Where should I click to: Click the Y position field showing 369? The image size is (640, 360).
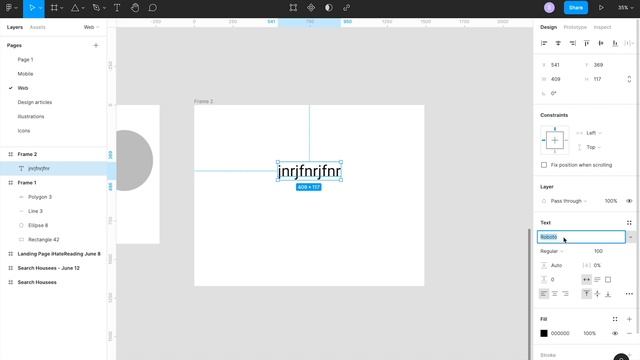click(601, 65)
